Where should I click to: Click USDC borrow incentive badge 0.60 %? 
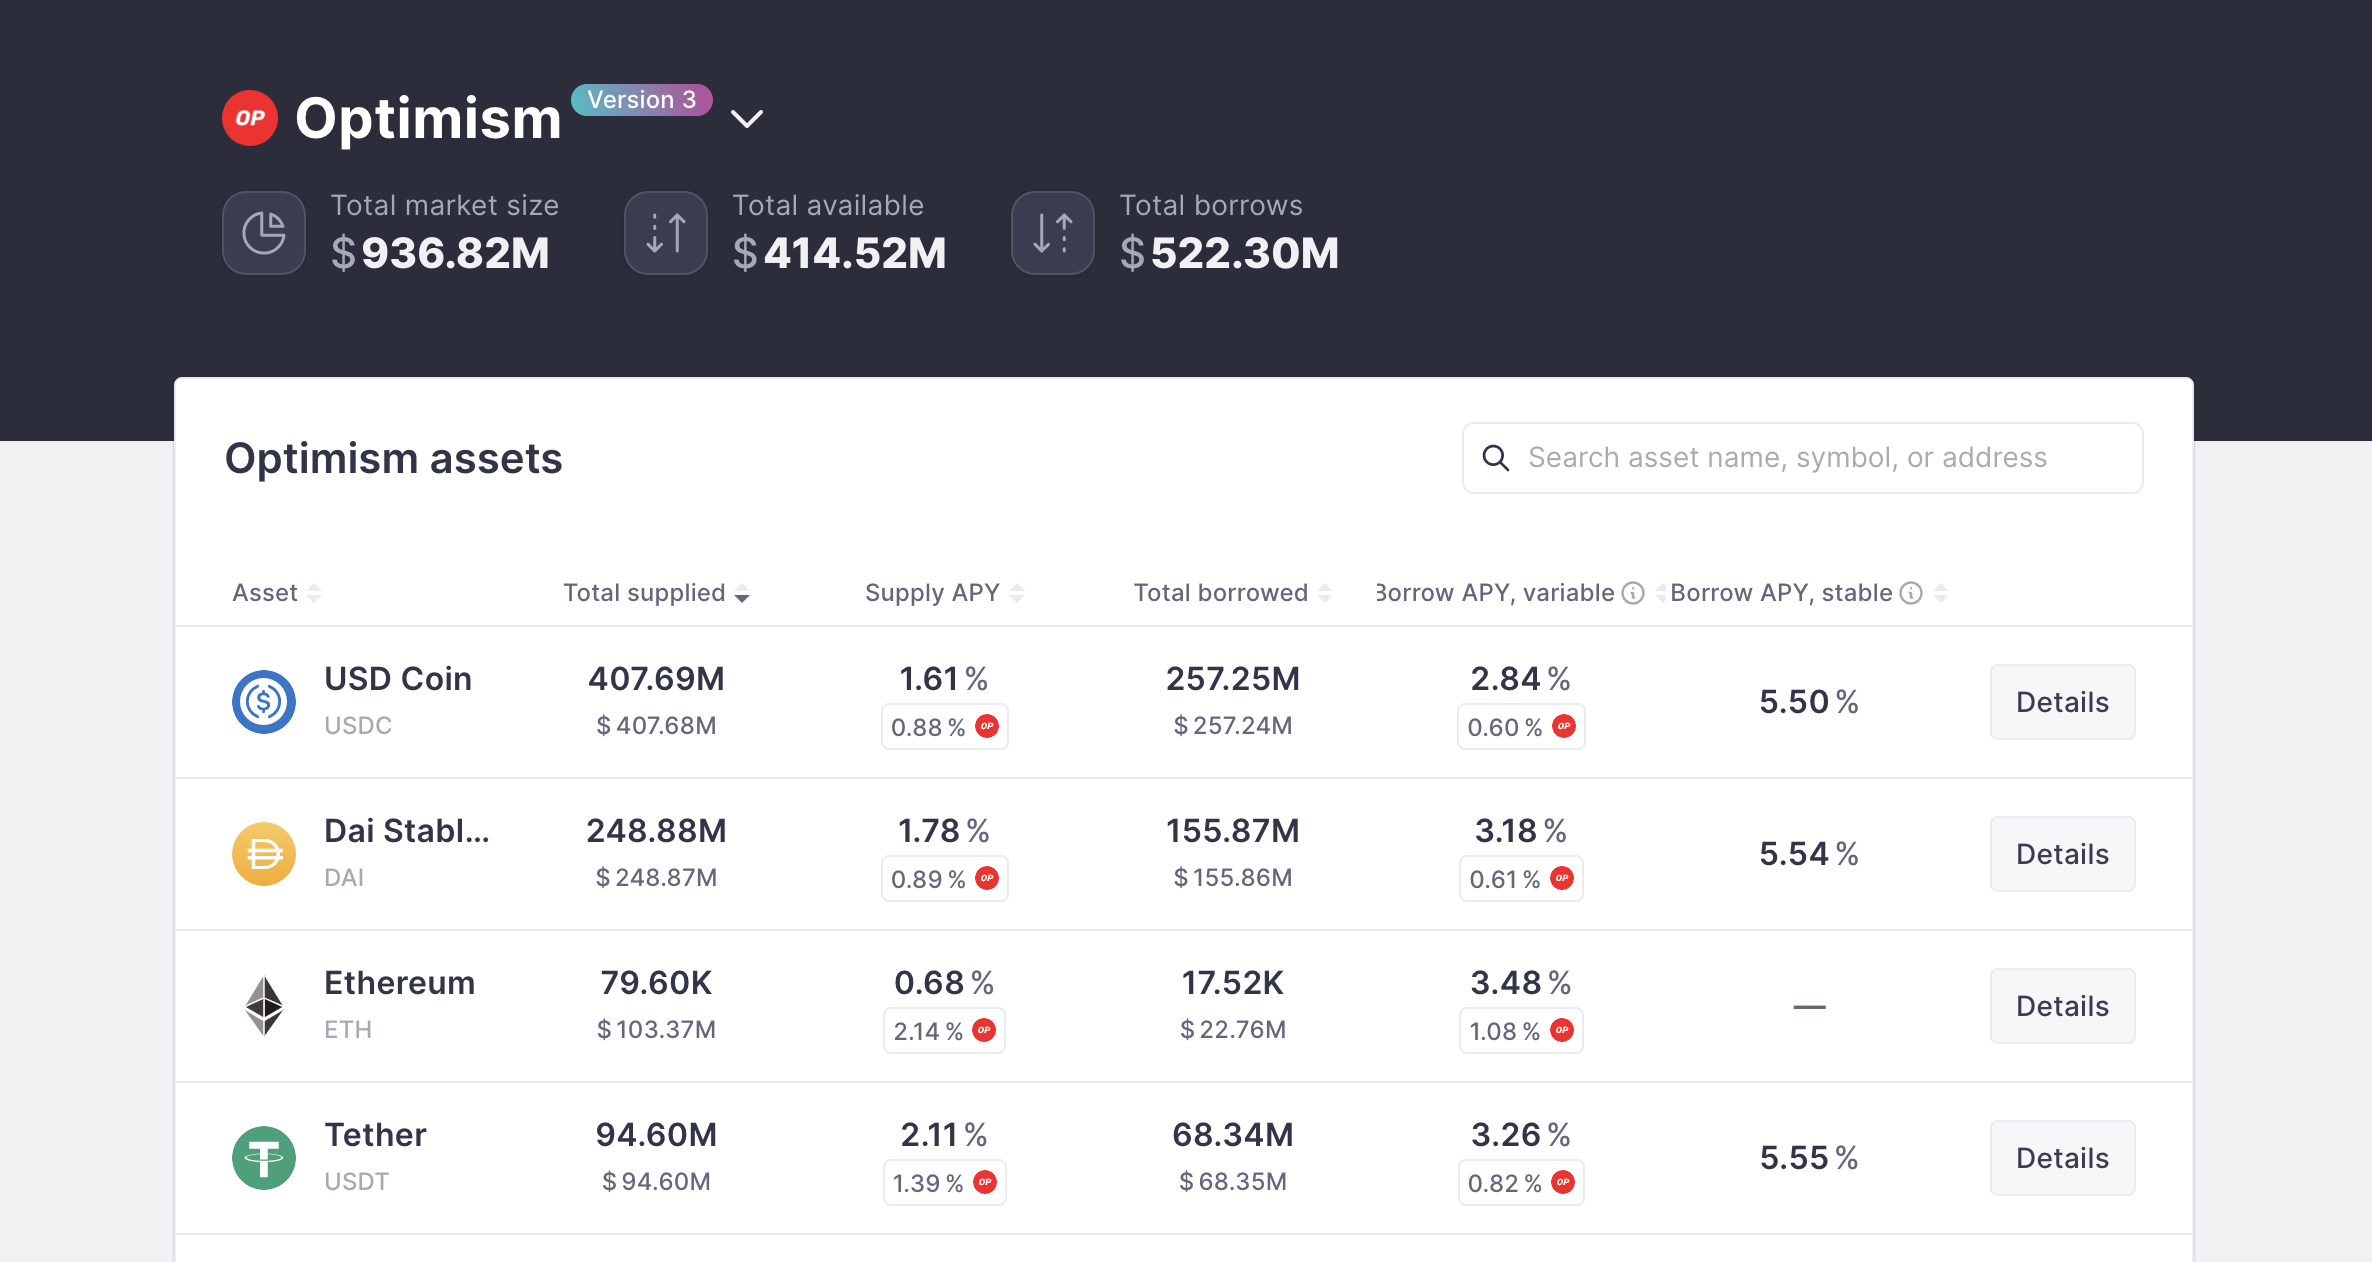[x=1520, y=727]
